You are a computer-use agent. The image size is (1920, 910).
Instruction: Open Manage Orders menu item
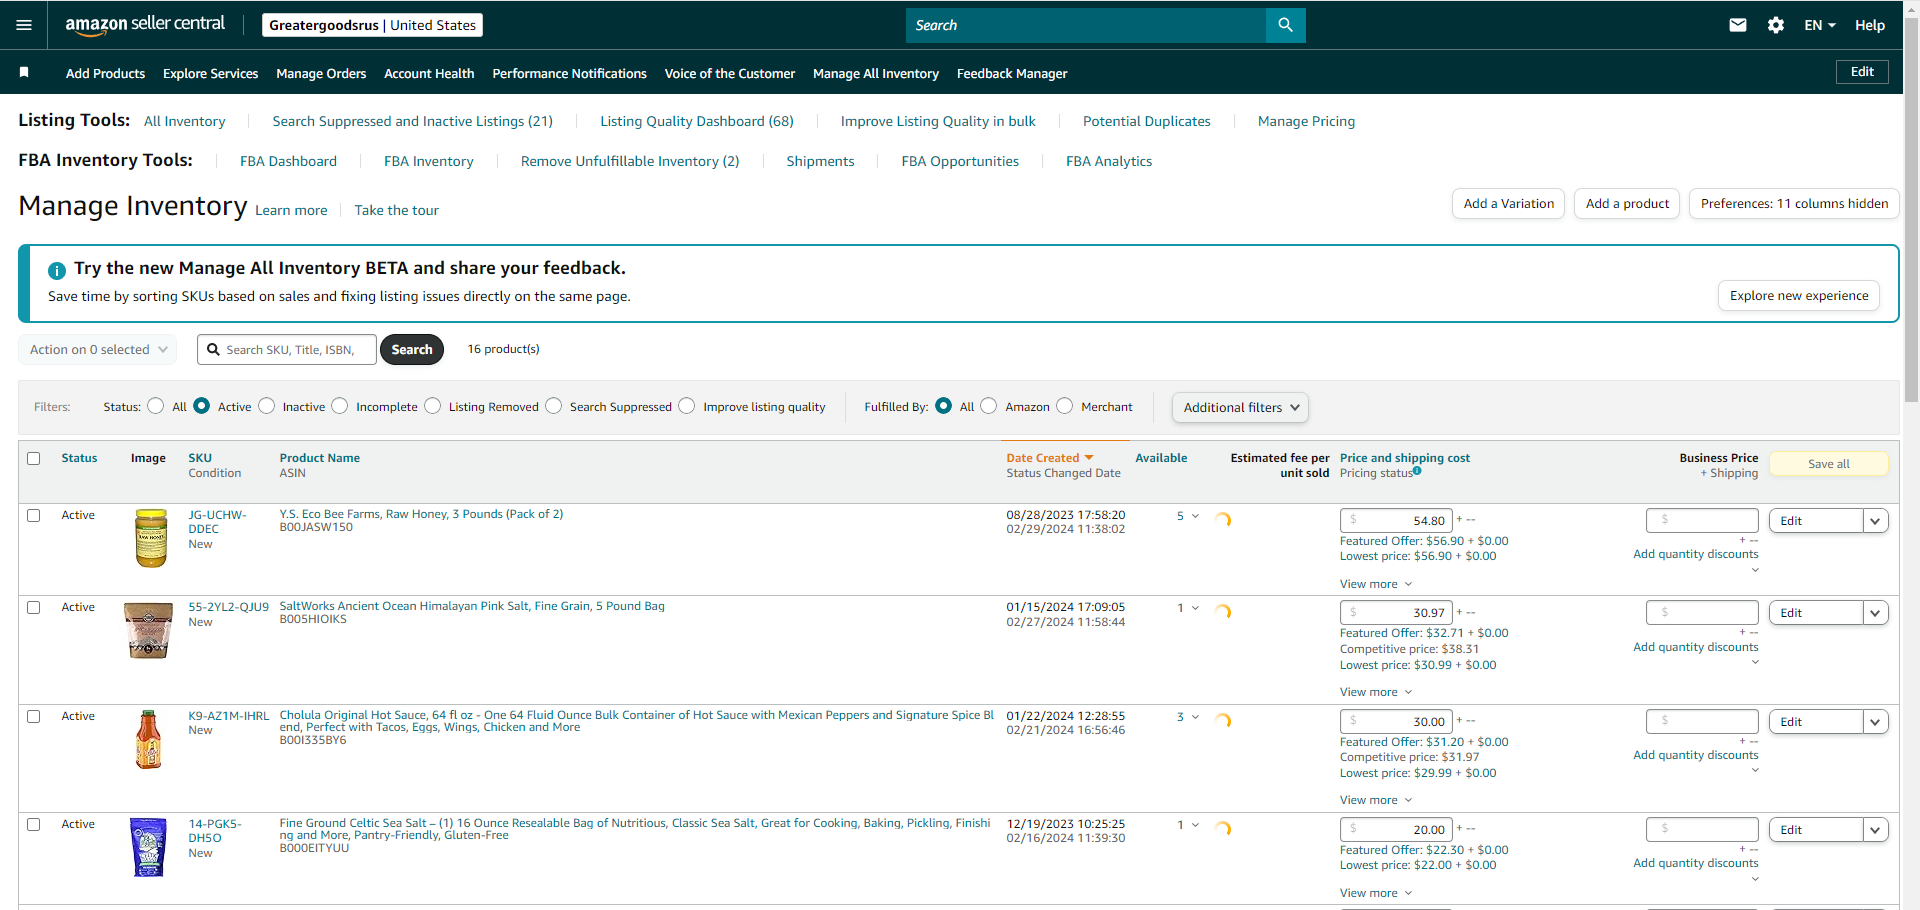click(x=321, y=73)
